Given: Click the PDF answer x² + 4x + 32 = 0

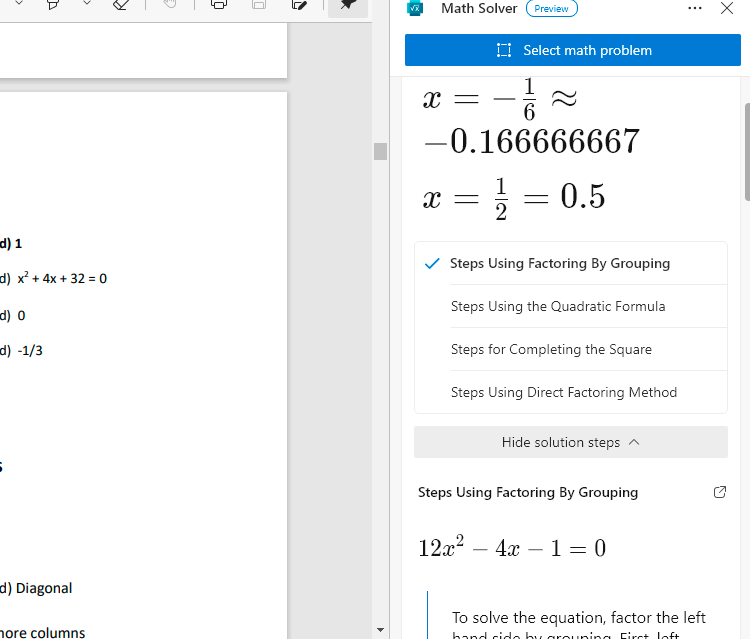Looking at the screenshot, I should 62,278.
